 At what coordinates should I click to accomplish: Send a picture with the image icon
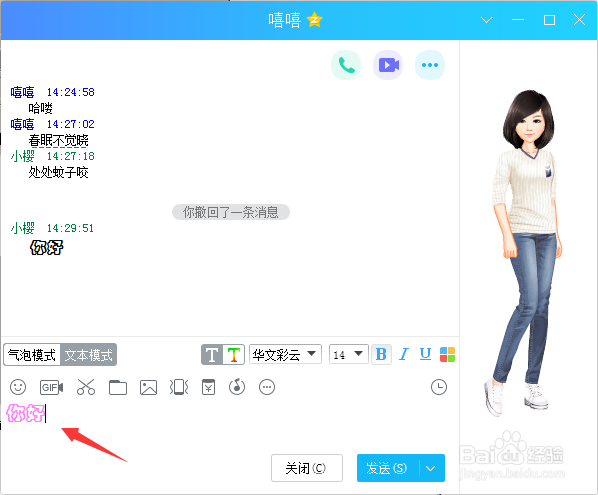(148, 387)
